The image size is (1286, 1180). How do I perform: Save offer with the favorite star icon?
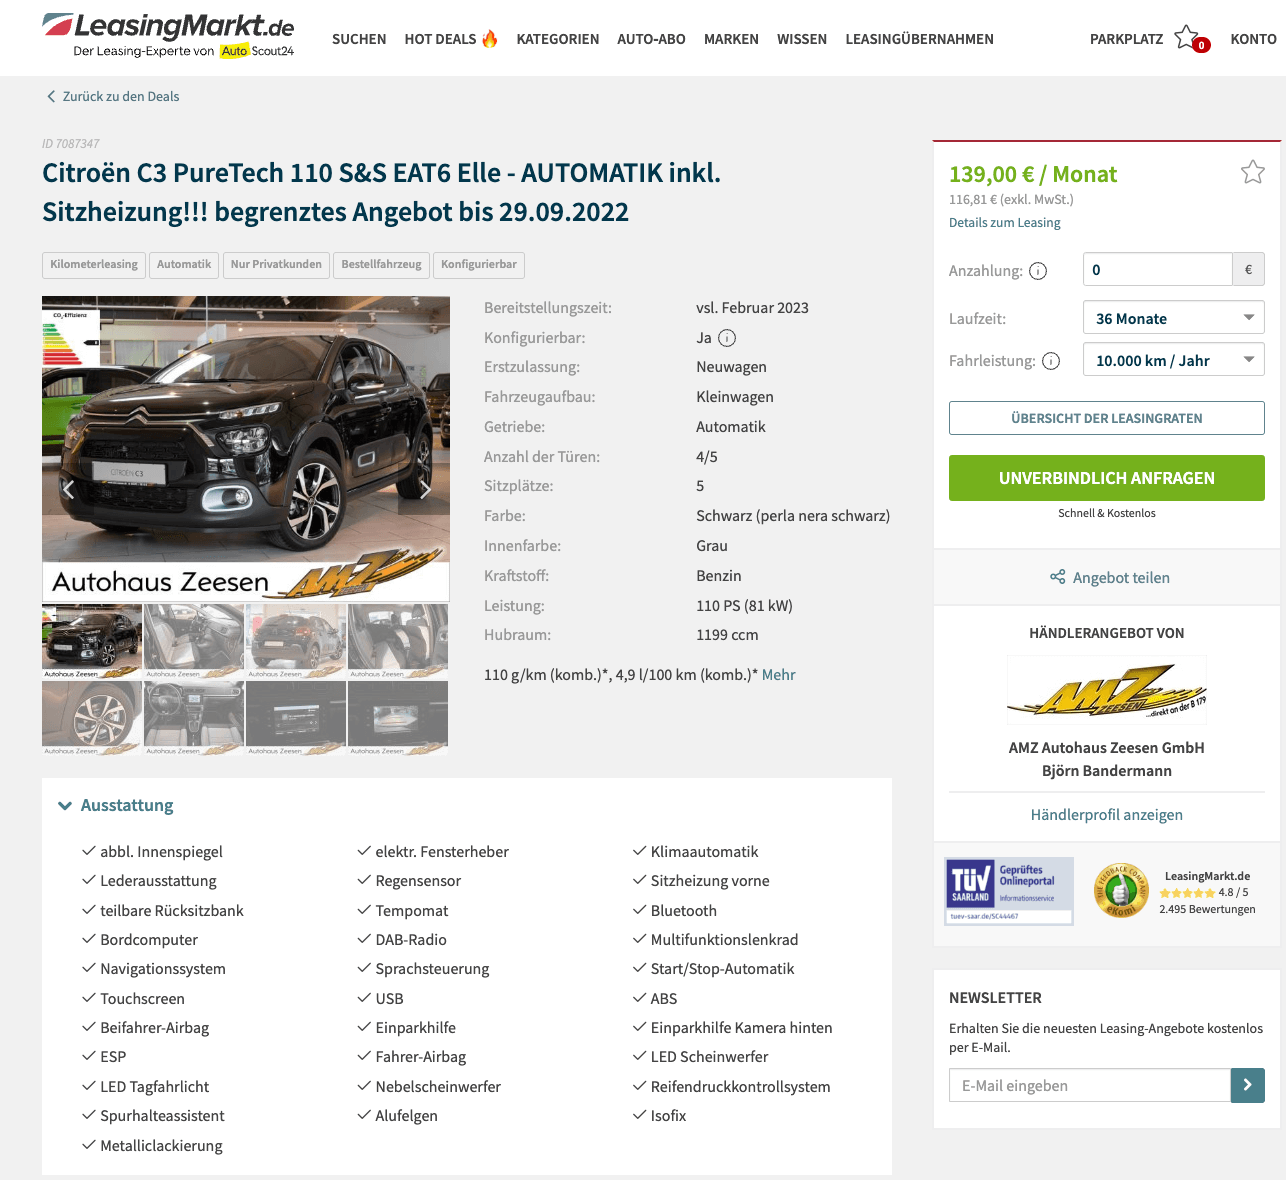(1252, 172)
